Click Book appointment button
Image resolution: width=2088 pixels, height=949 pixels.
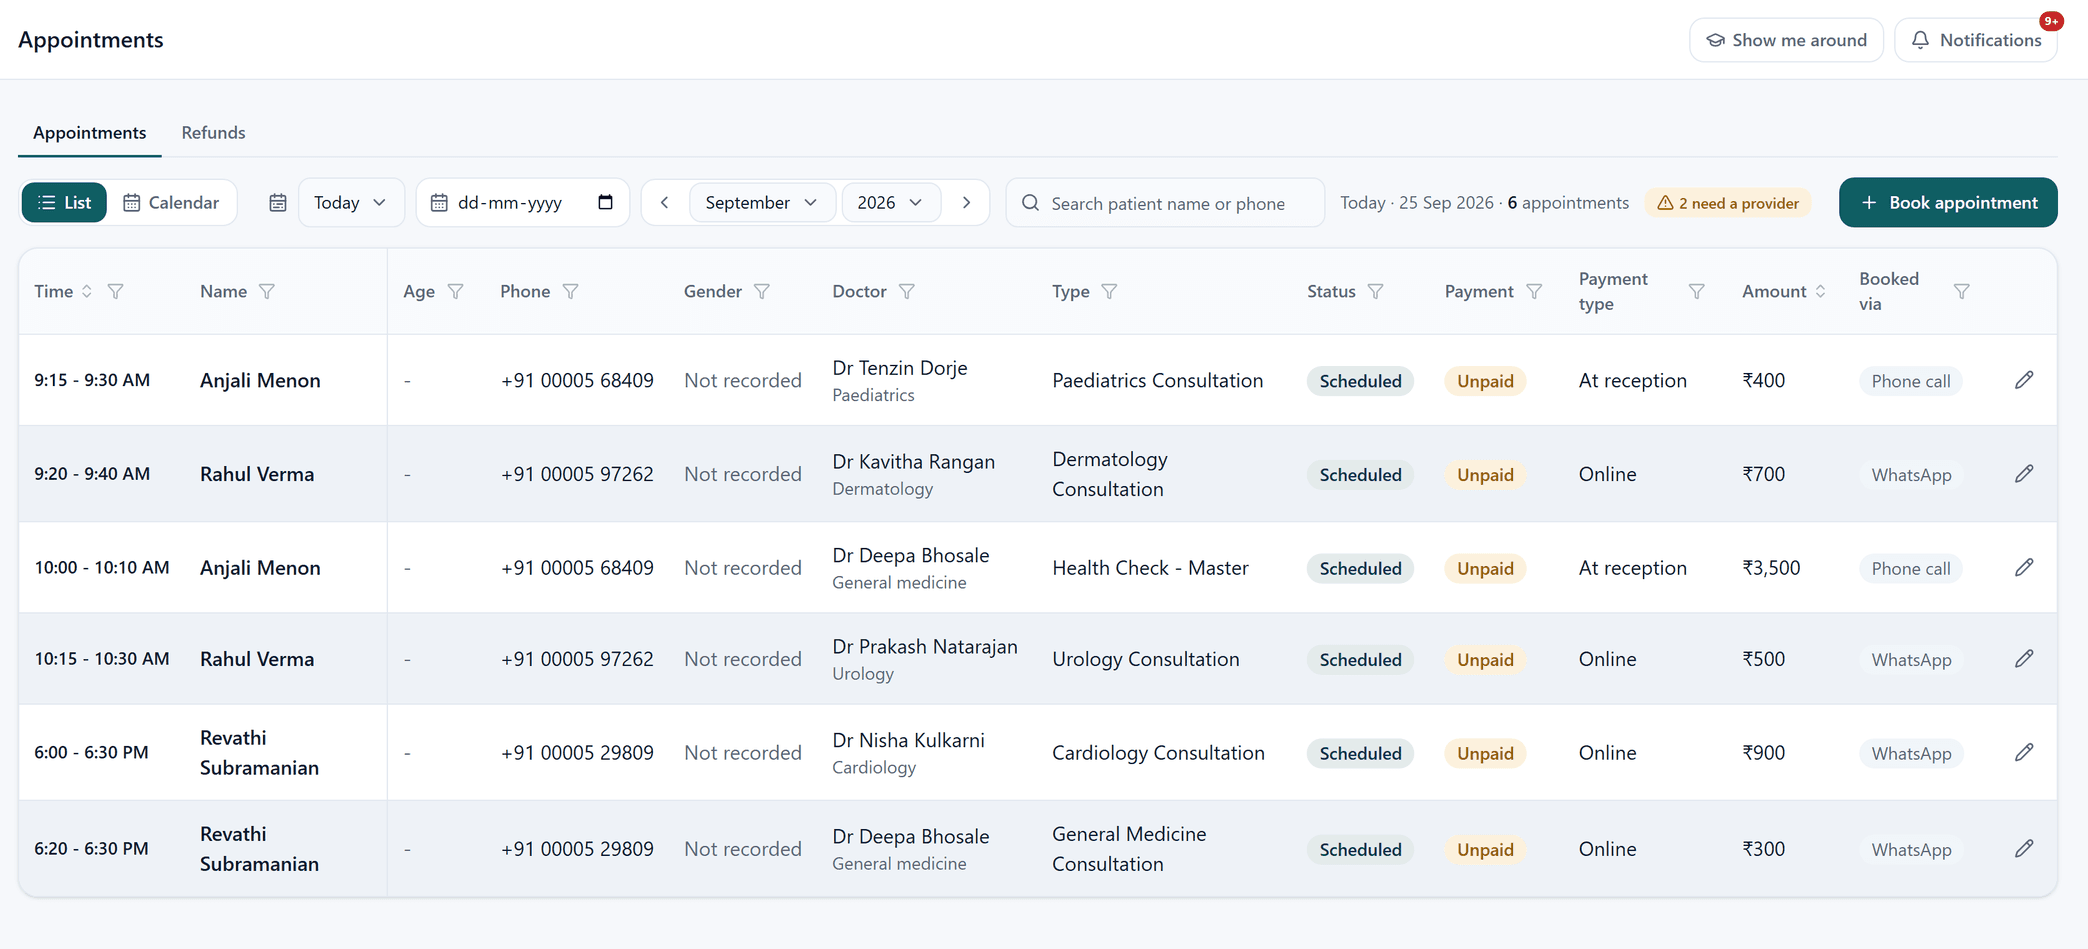point(1948,203)
